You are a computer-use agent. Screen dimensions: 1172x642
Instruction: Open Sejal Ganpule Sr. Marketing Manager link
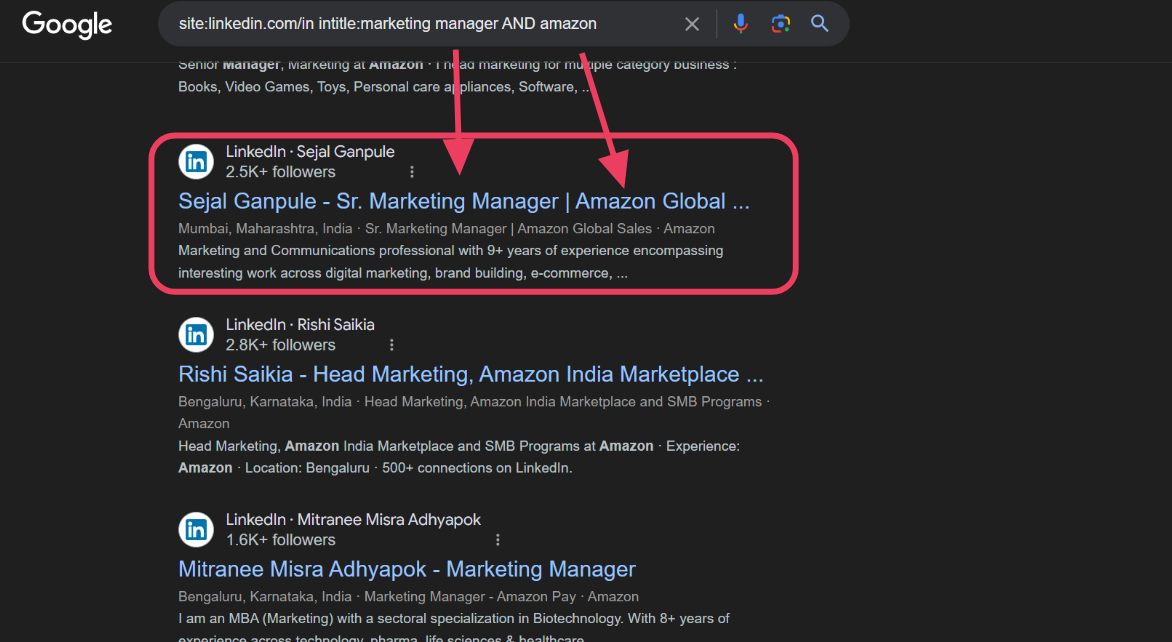click(463, 201)
